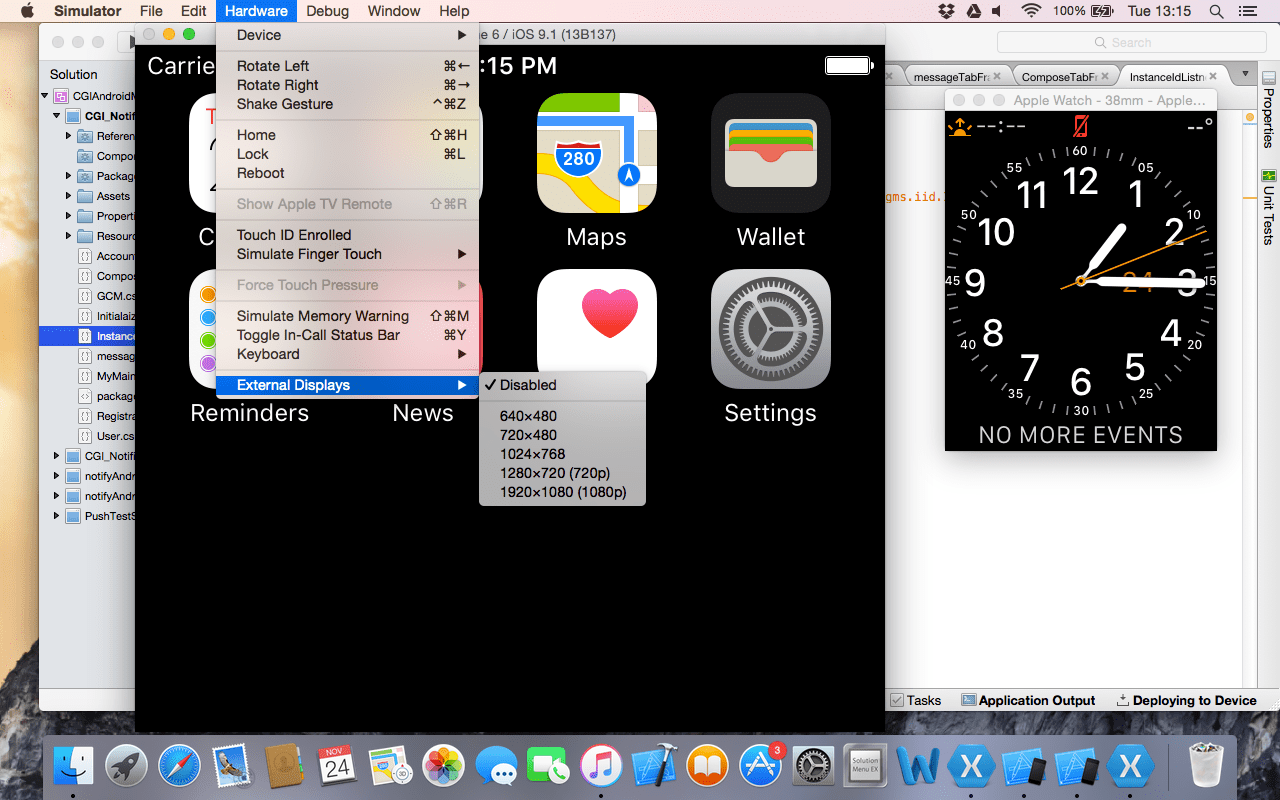Toggle In-Call Status Bar
Screen dimensions: 1280x800
coord(347,335)
